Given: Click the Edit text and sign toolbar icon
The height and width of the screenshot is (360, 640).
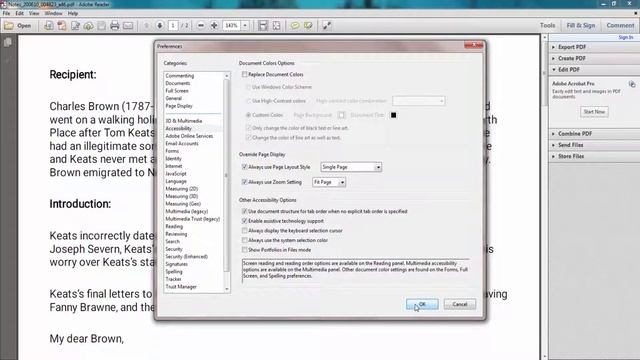Looking at the screenshot, I should pyautogui.click(x=76, y=26).
